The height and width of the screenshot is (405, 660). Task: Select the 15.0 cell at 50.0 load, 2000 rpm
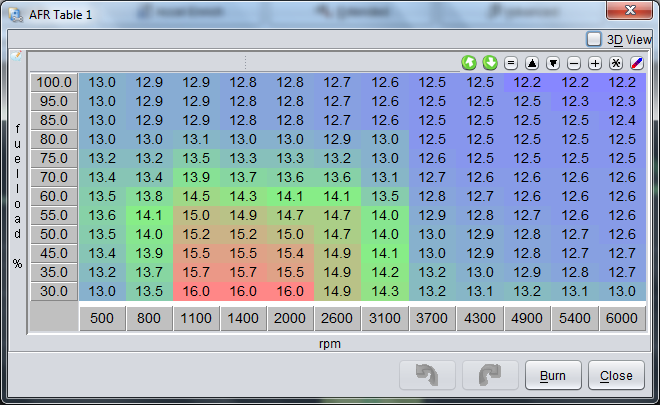[290, 234]
